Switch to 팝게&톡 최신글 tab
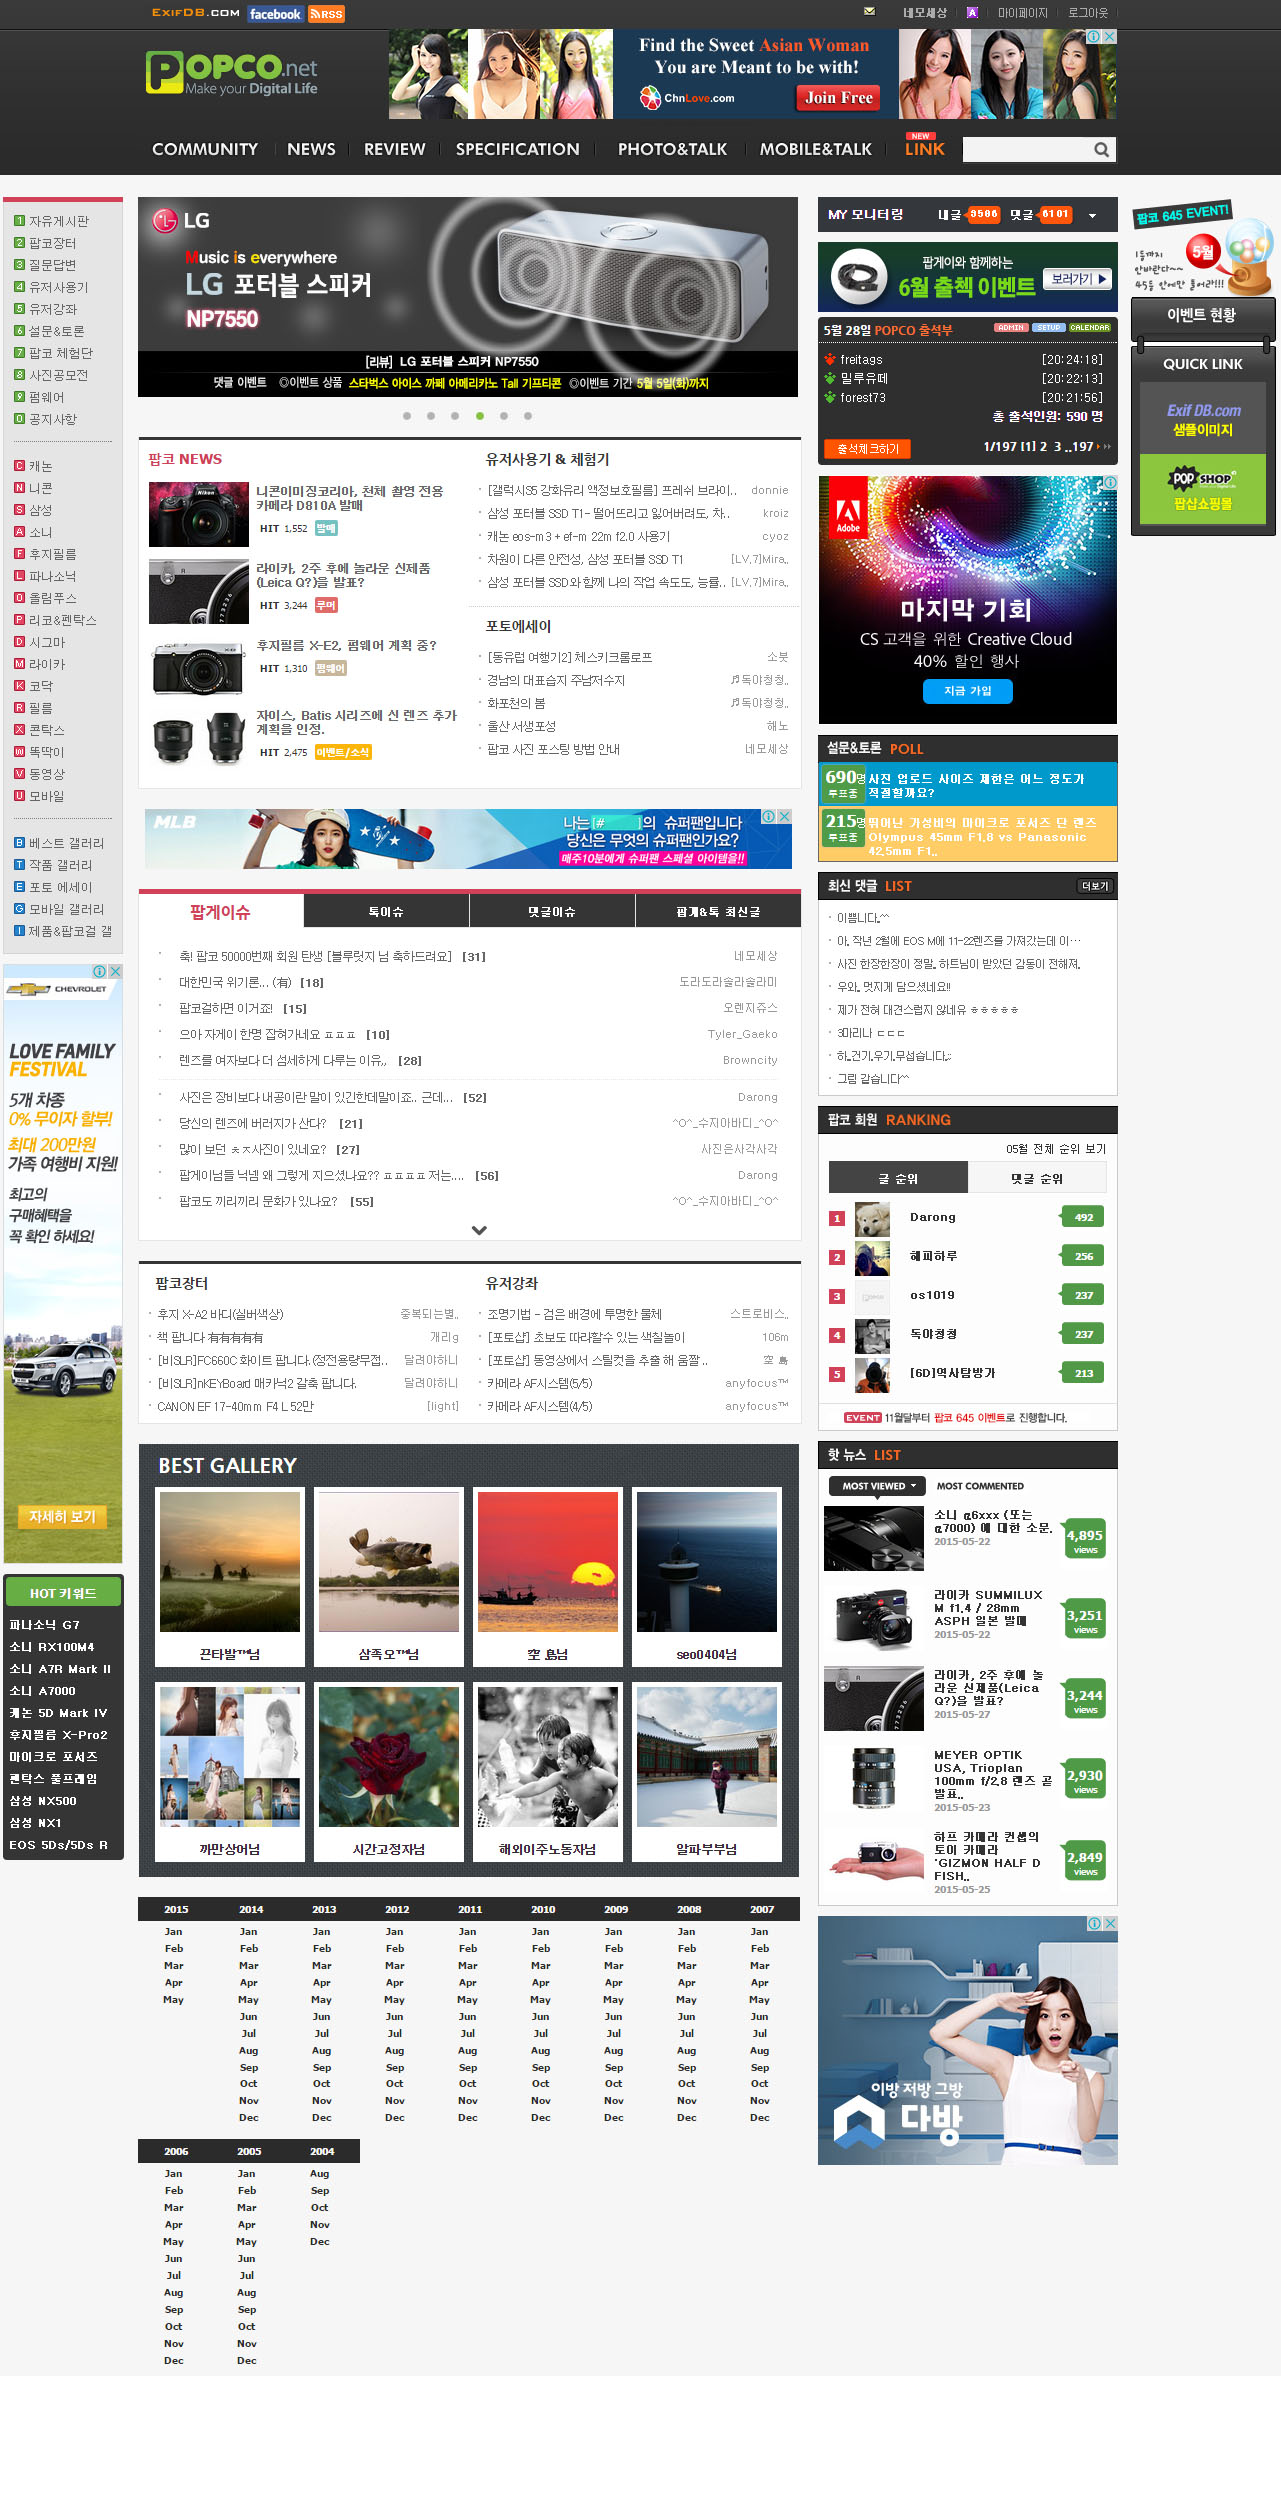This screenshot has width=1281, height=2500. point(718,912)
